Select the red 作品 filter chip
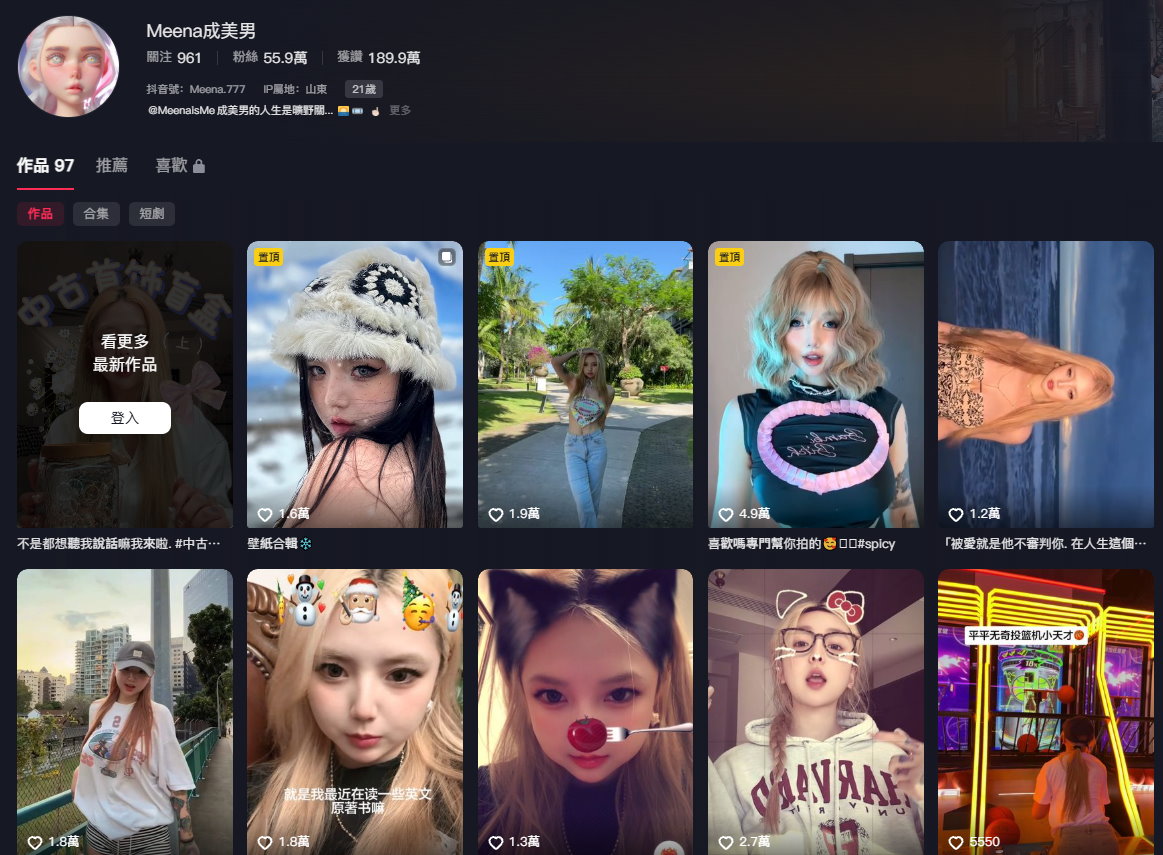The width and height of the screenshot is (1163, 855). pyautogui.click(x=41, y=214)
